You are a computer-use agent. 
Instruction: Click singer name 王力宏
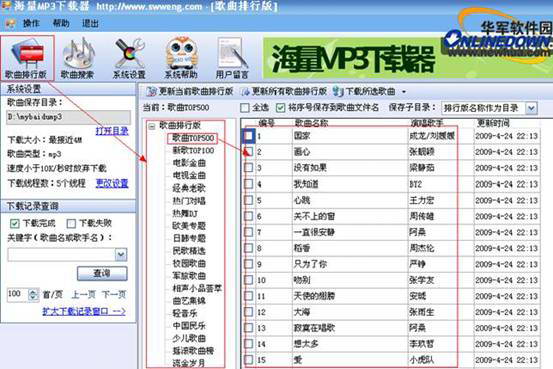422,200
